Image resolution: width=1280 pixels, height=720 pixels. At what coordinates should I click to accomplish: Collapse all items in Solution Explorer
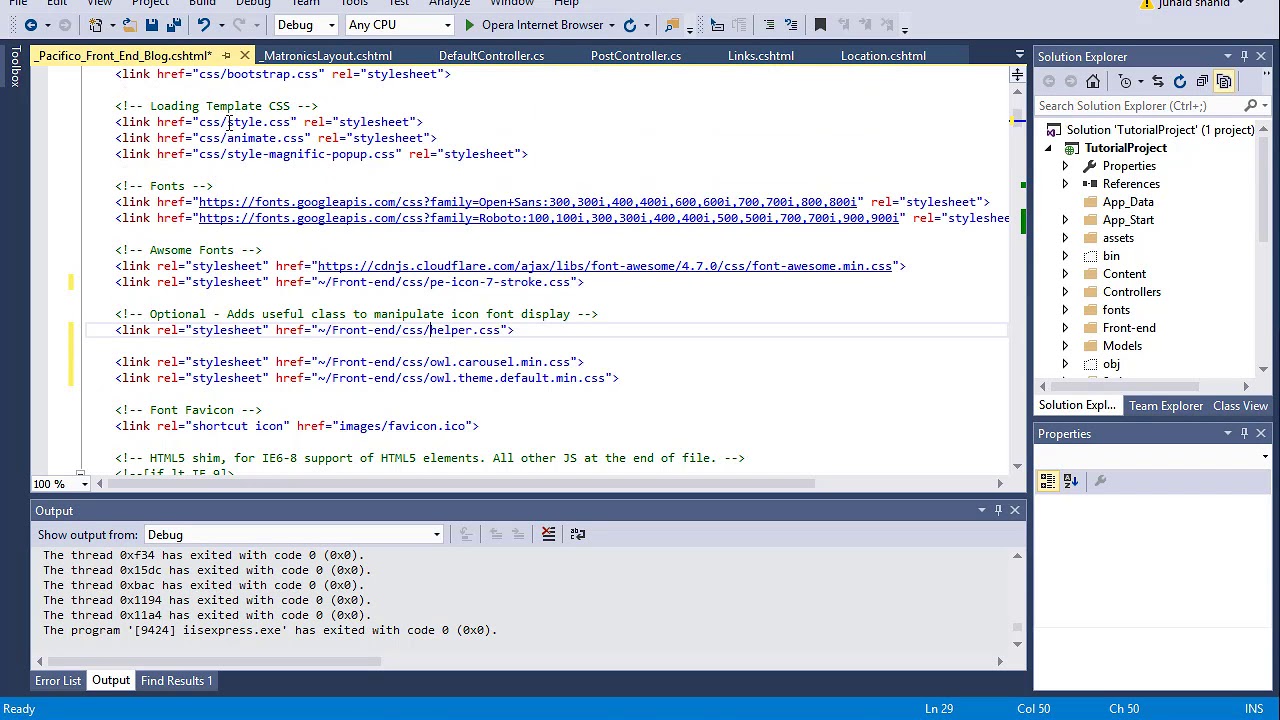click(1200, 81)
